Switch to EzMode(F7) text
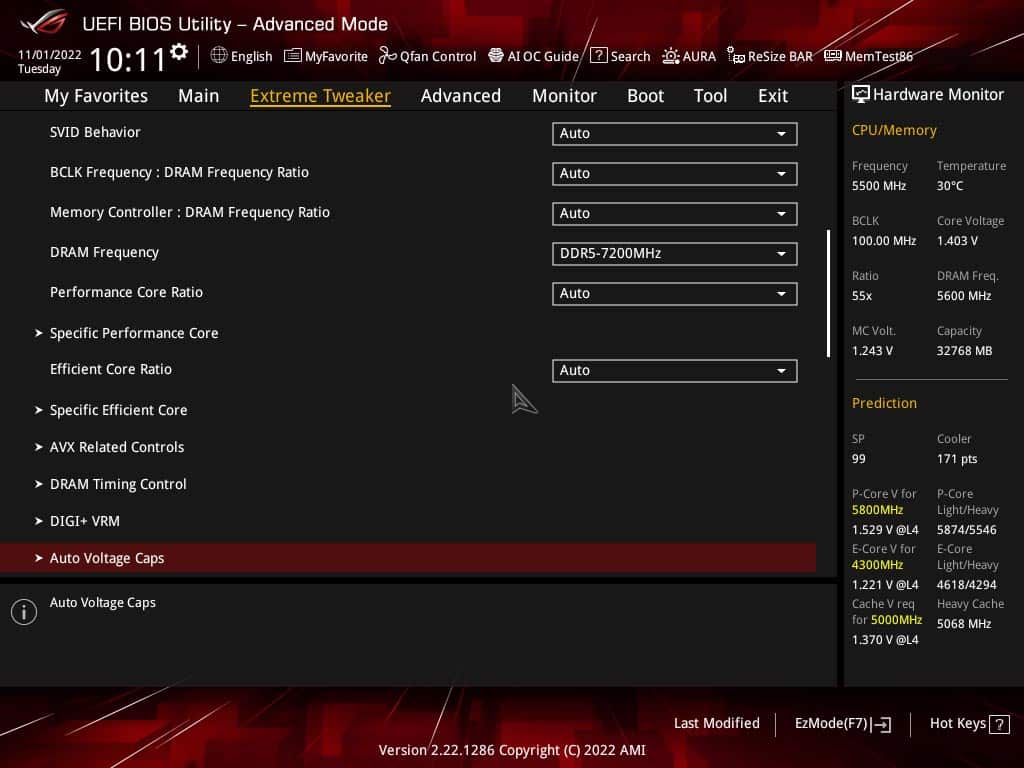This screenshot has height=768, width=1024. click(831, 723)
